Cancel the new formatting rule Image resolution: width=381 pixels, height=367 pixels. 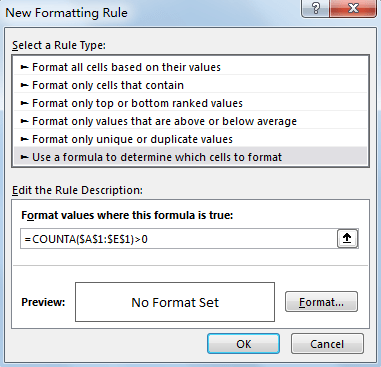pos(327,344)
